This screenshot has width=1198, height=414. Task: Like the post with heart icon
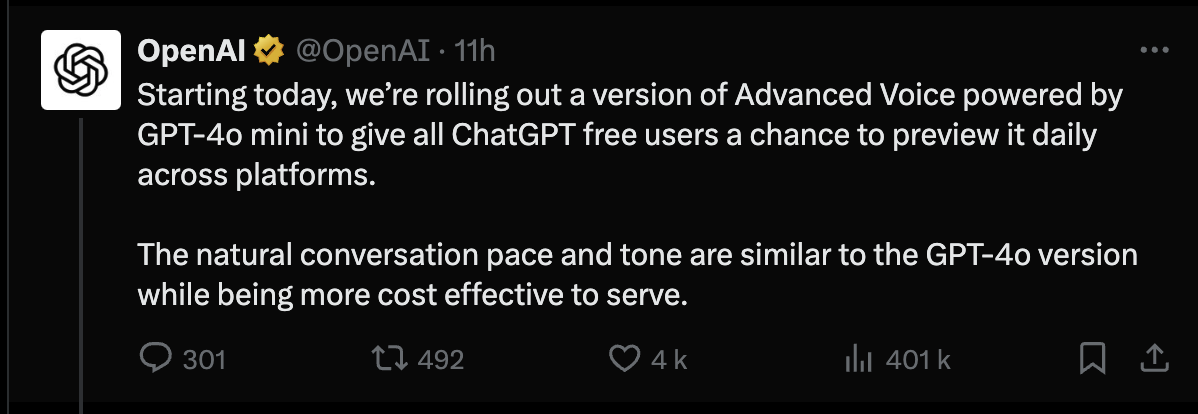click(x=625, y=358)
